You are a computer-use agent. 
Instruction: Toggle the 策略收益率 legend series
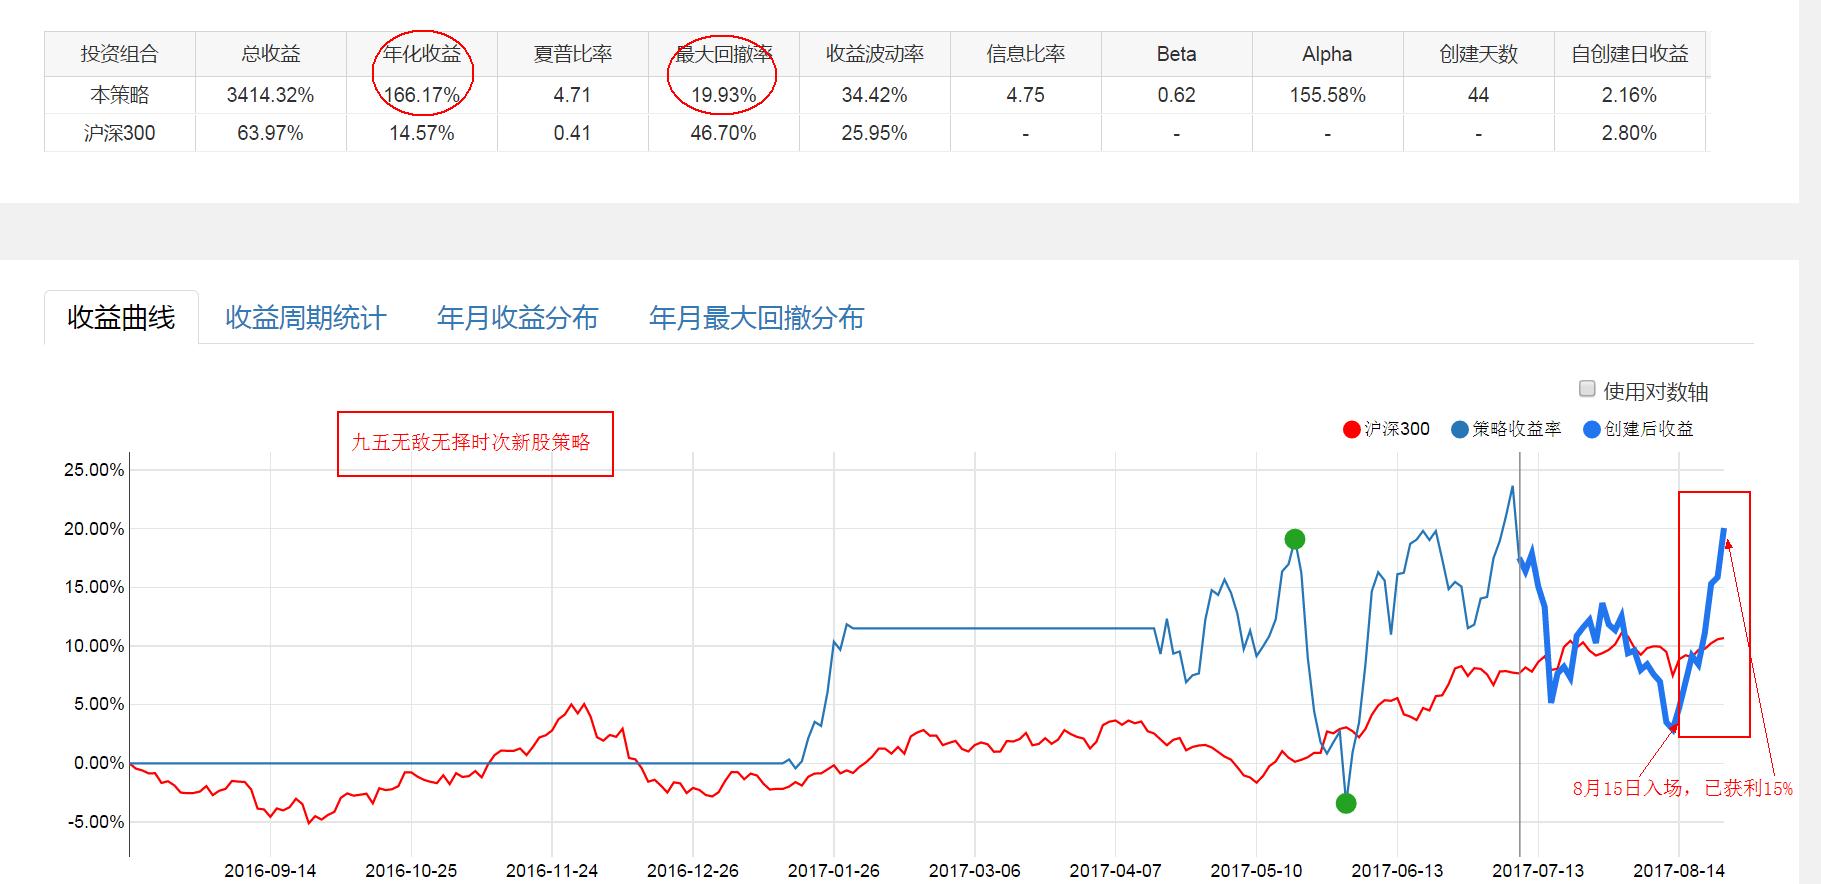pyautogui.click(x=1506, y=429)
